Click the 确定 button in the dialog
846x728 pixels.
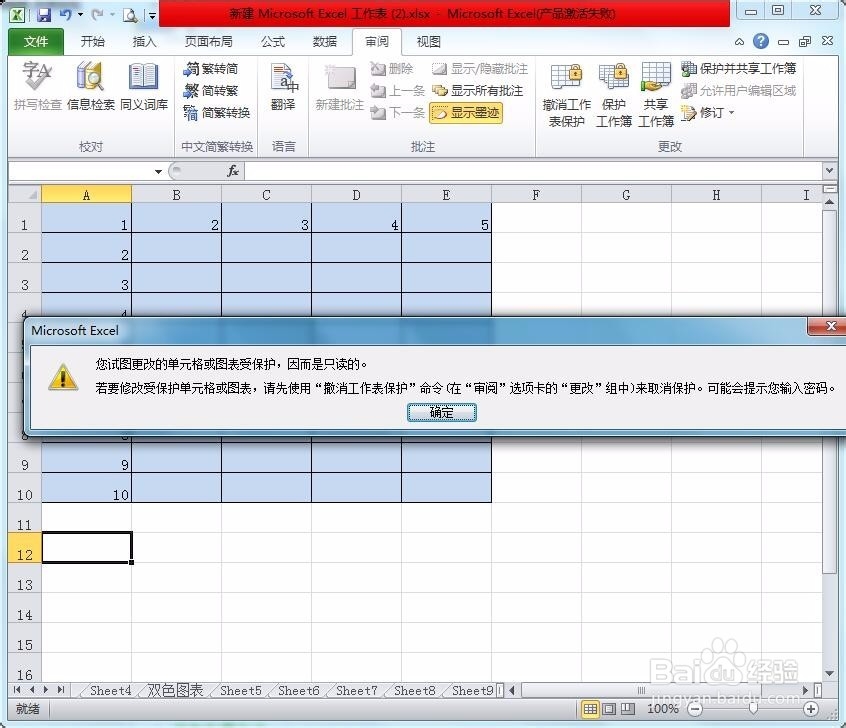point(441,412)
